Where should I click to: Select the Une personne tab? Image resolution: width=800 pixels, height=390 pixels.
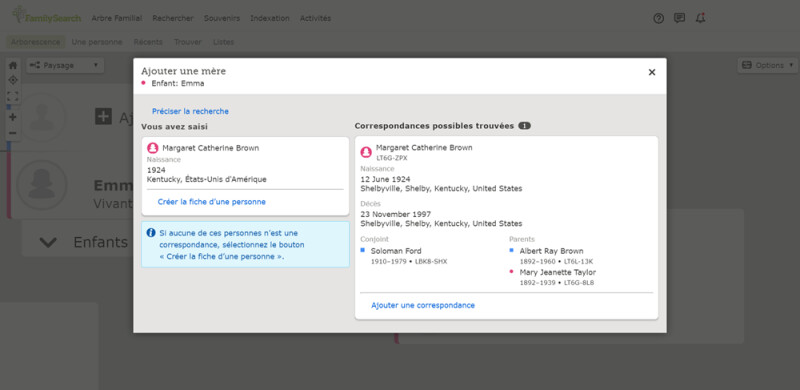coord(97,42)
